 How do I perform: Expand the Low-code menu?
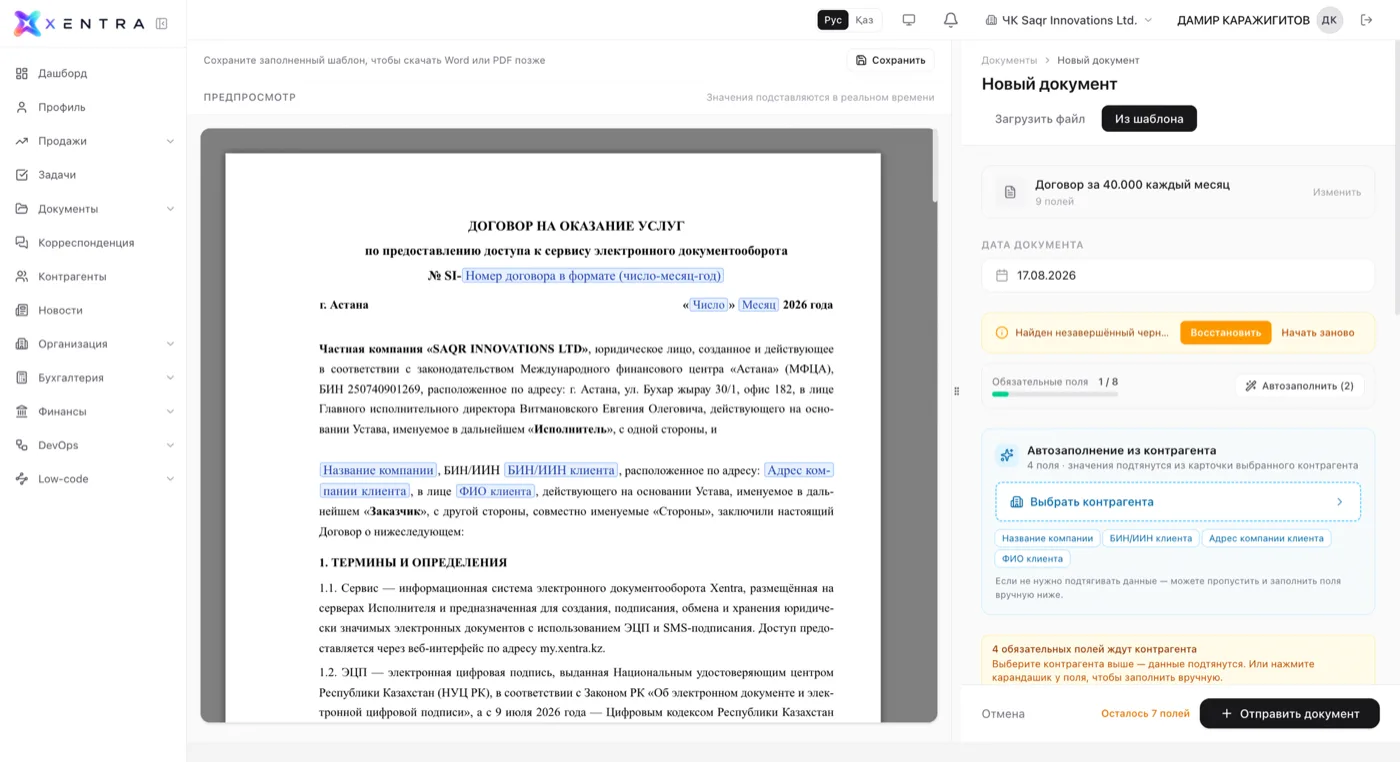170,479
